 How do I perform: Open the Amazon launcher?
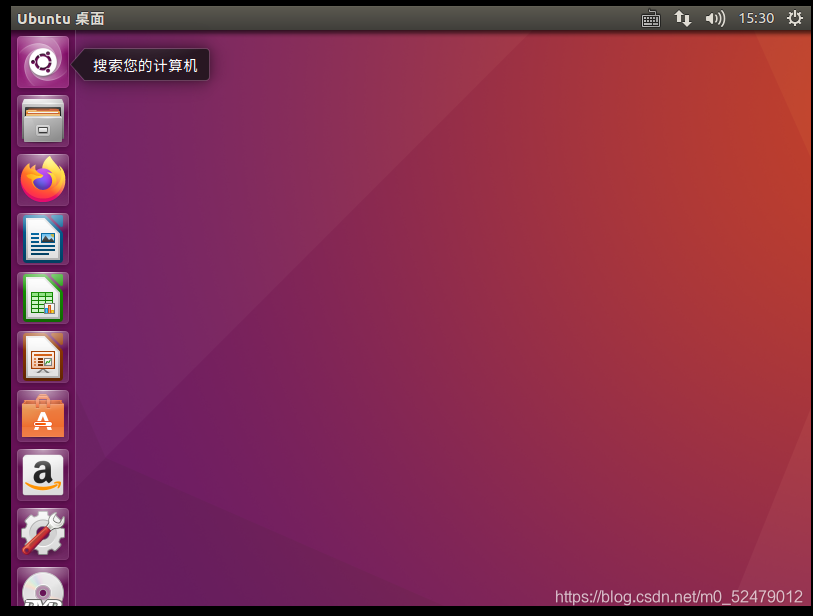[43, 475]
